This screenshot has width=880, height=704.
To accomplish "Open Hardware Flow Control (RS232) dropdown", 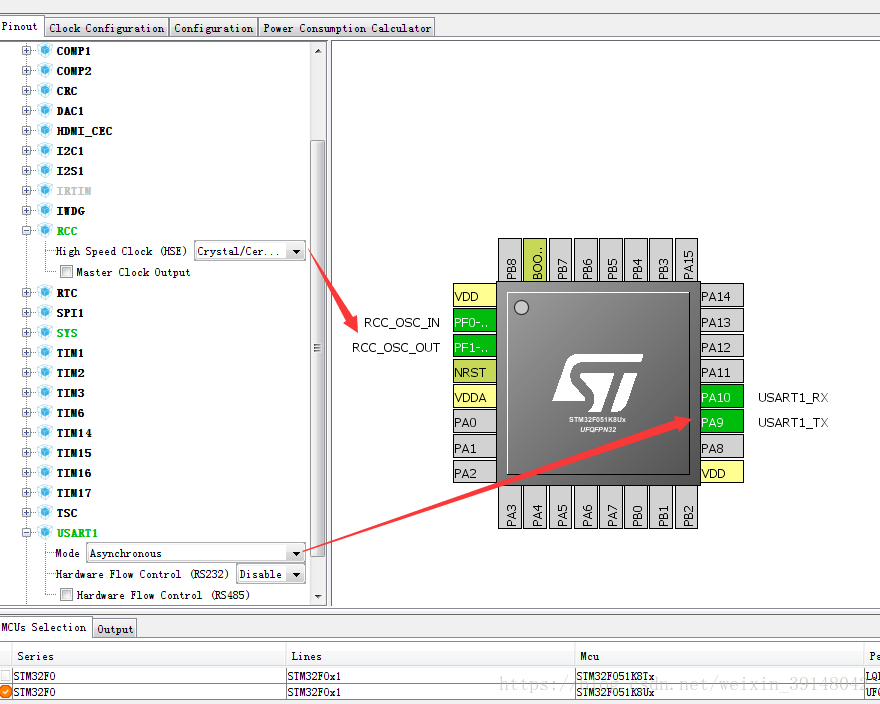I will [271, 574].
